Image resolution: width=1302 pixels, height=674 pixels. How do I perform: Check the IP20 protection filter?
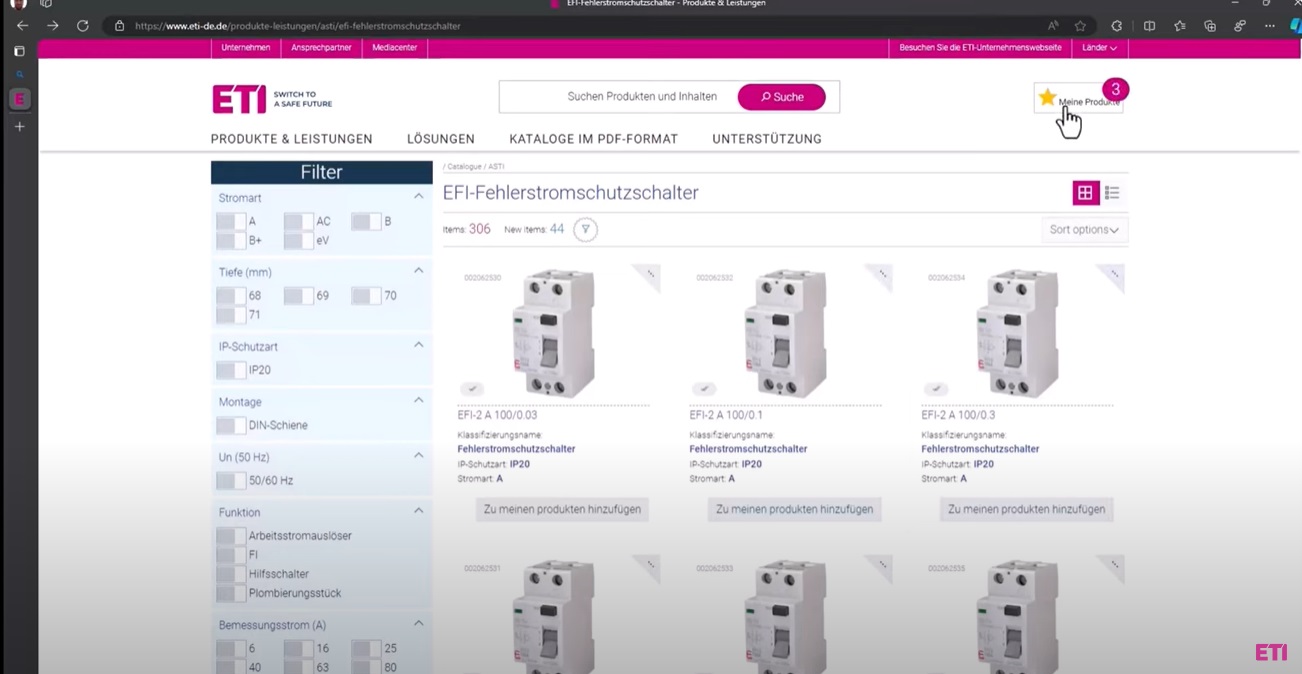[230, 370]
